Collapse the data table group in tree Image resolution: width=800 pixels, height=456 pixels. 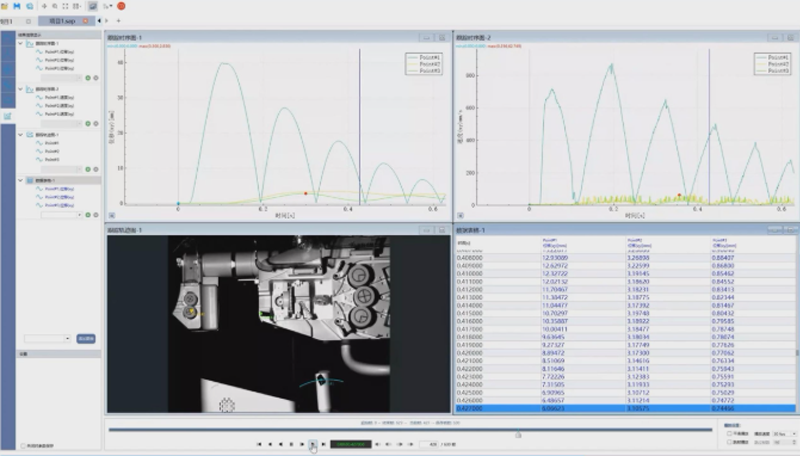point(20,180)
